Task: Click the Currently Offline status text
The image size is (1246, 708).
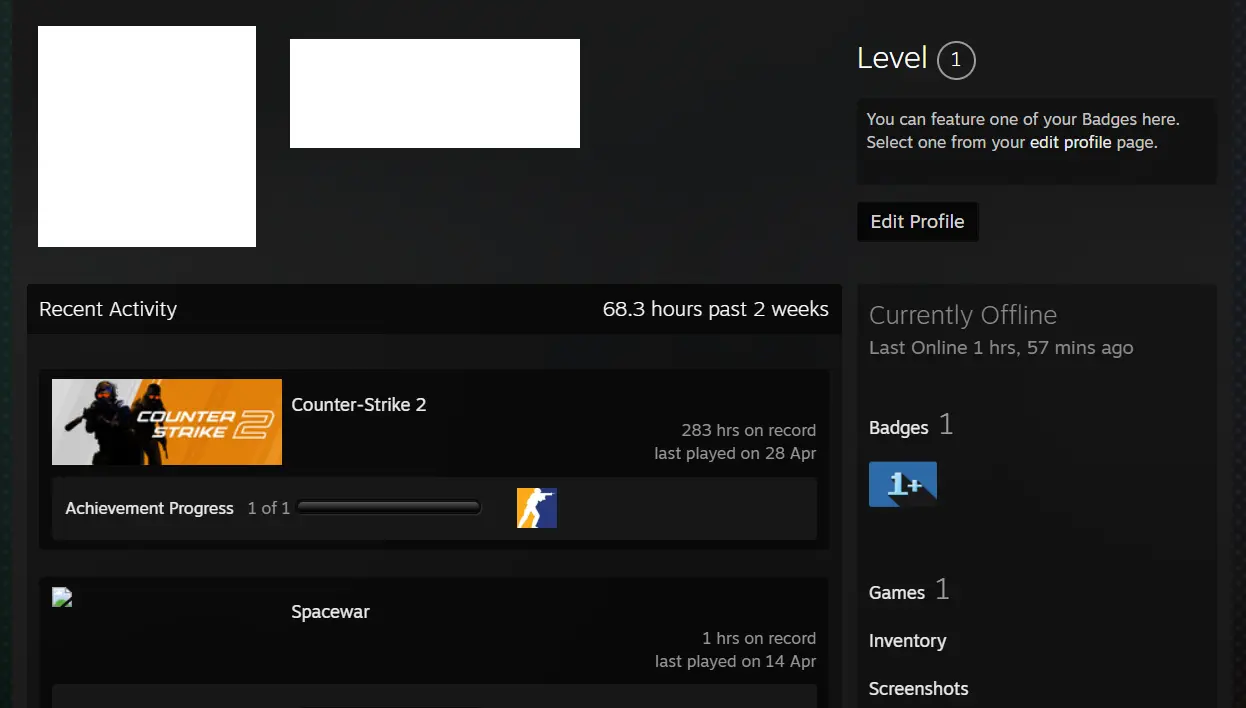Action: point(963,315)
